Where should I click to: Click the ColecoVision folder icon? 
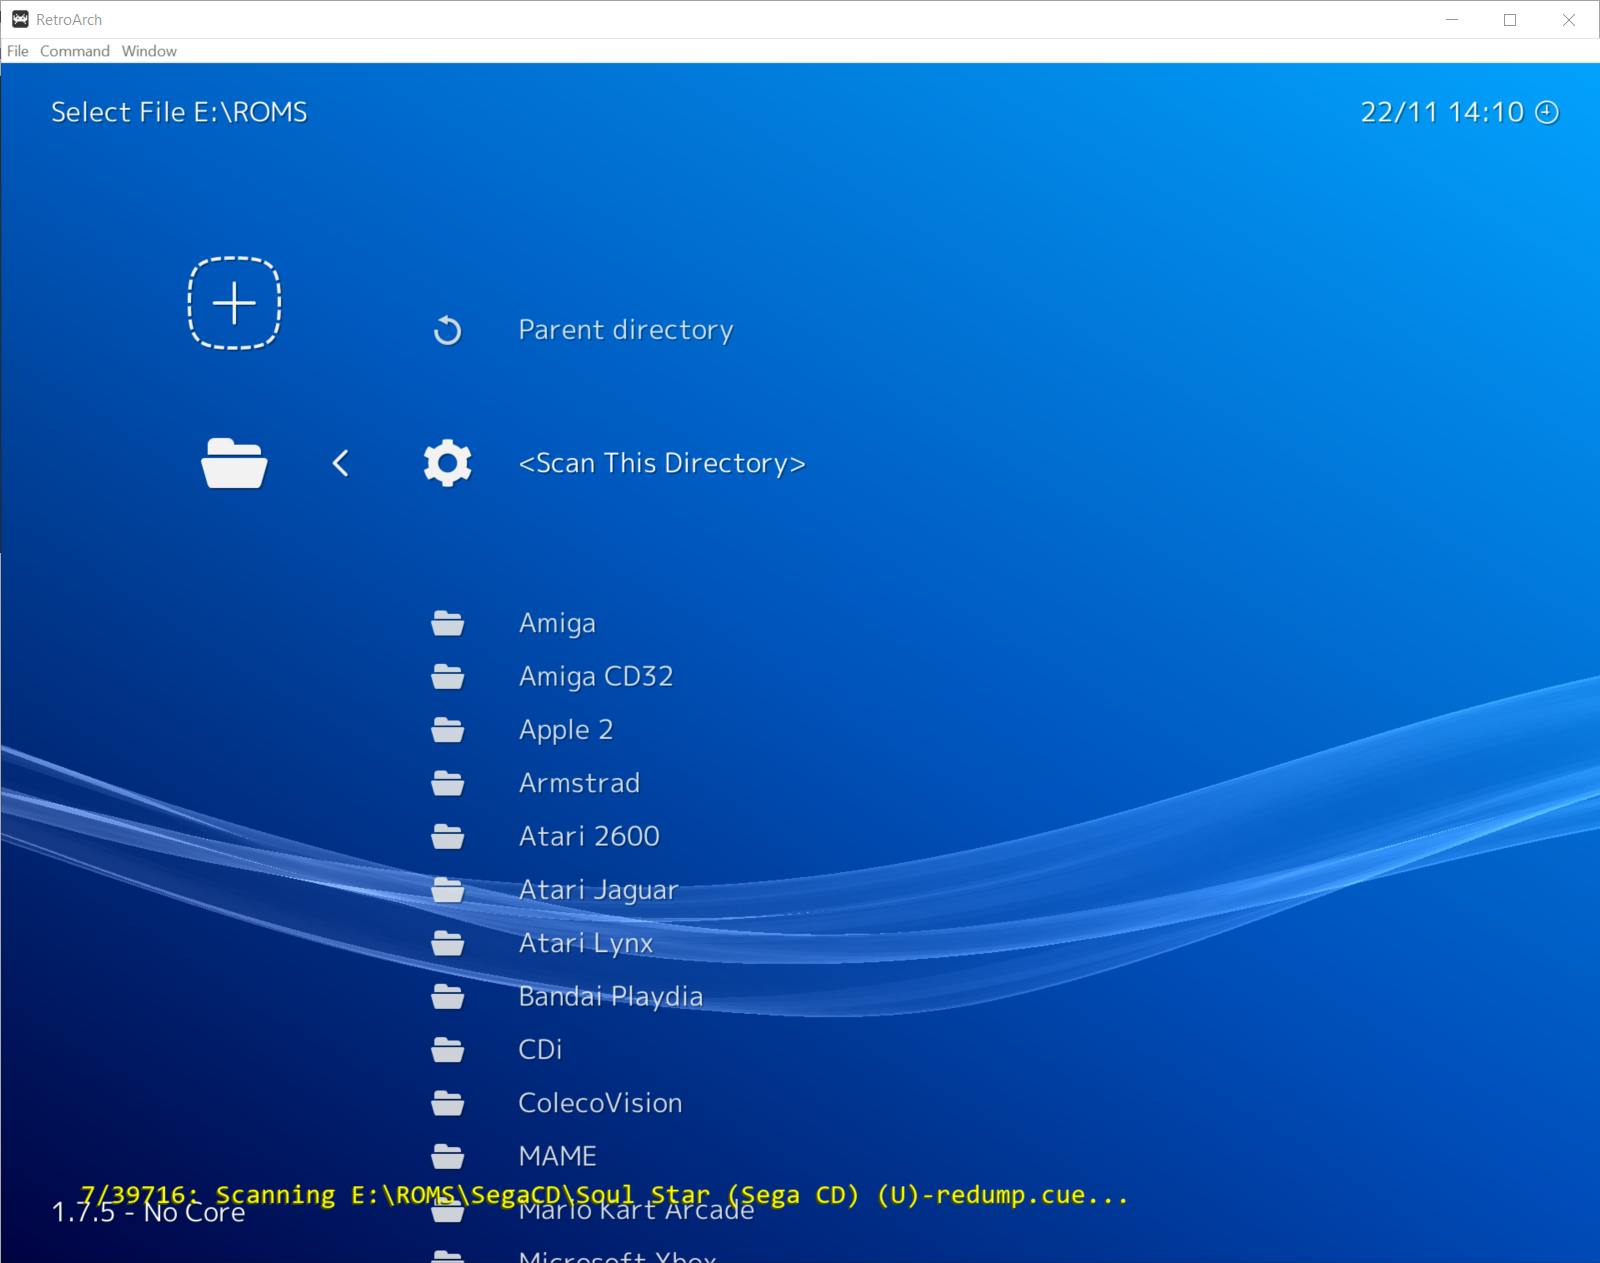(x=447, y=1103)
